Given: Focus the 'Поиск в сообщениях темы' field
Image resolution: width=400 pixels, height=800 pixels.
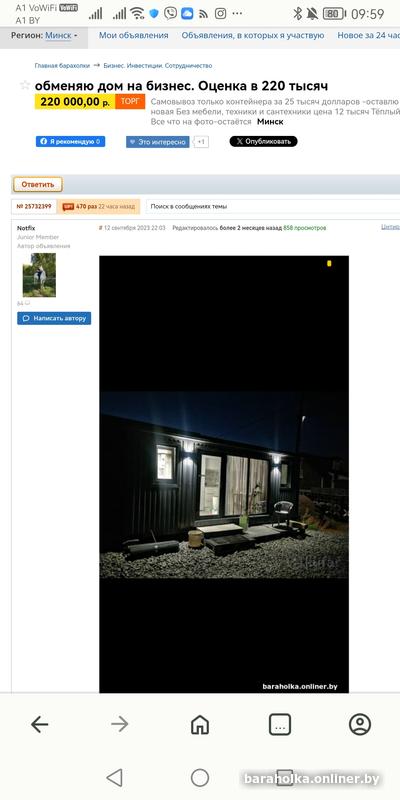Looking at the screenshot, I should point(273,207).
